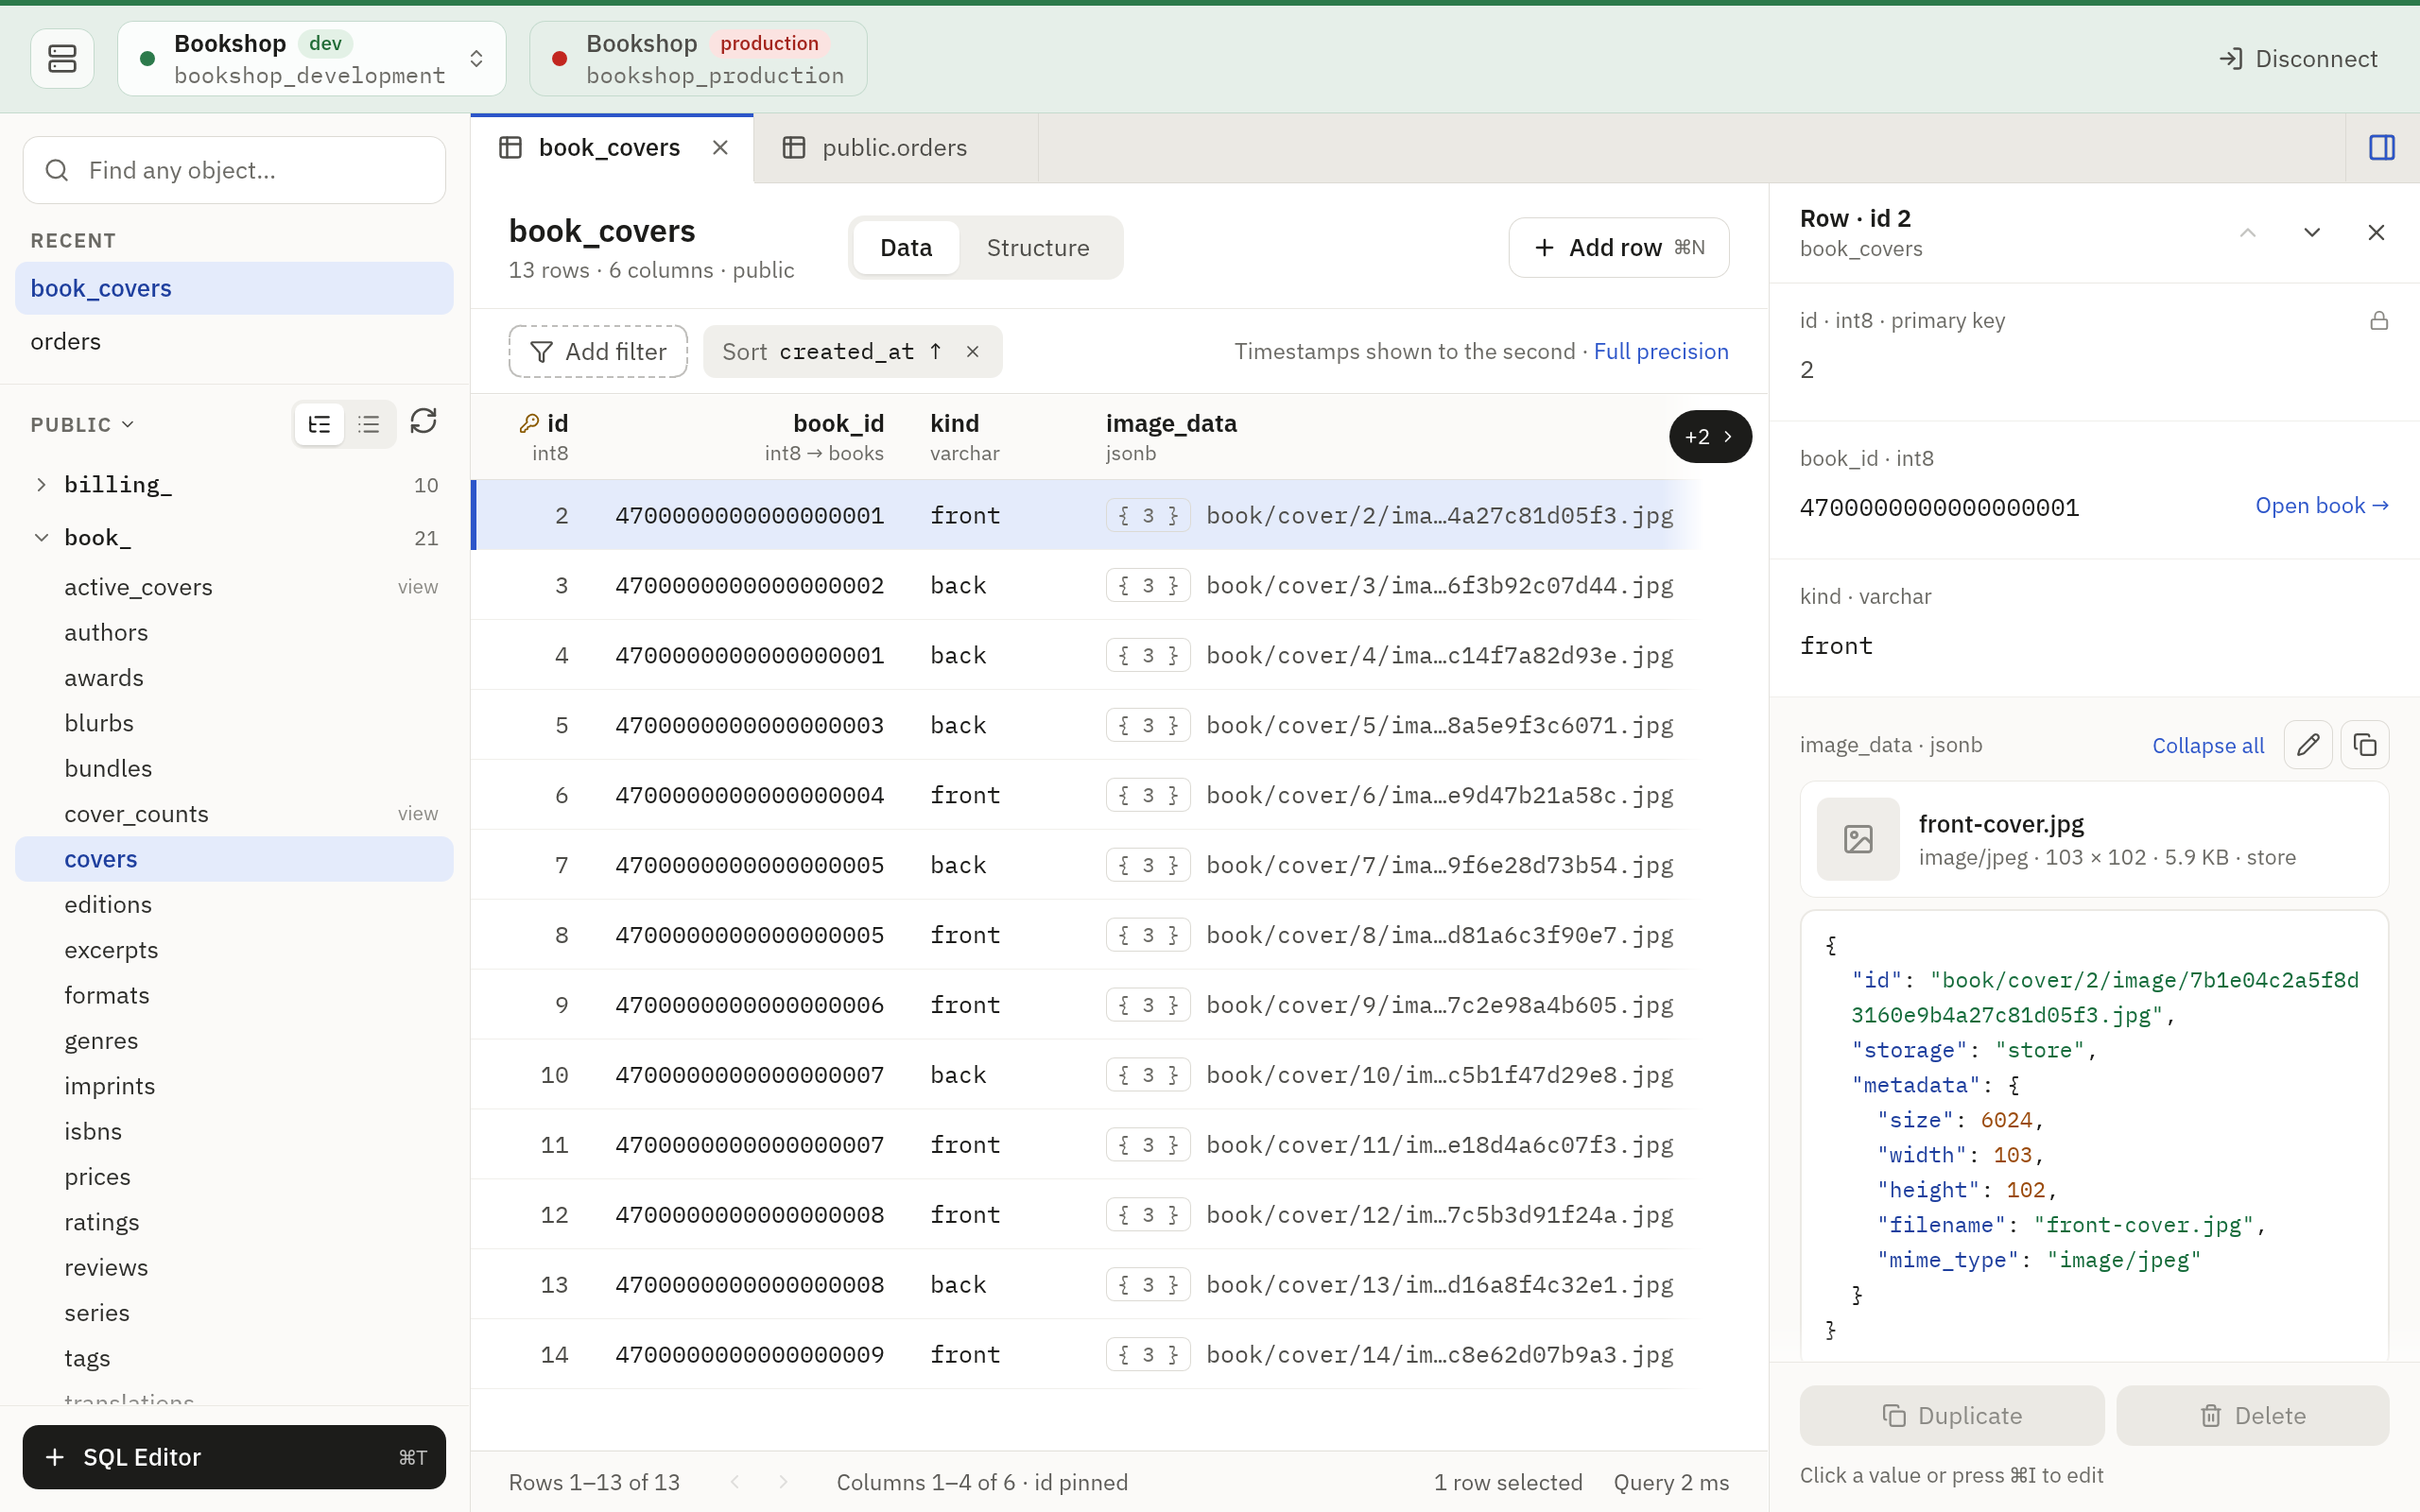Screen dimensions: 2420x1512
Task: Click the book_id value in detail panel
Action: (1939, 508)
